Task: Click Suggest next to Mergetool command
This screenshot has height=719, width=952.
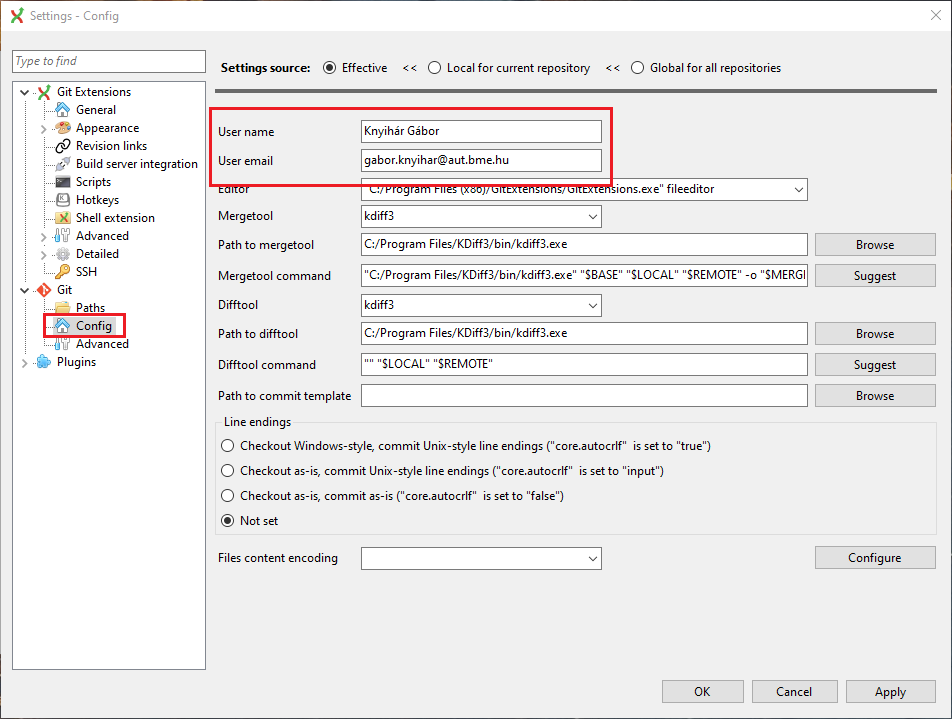Action: click(x=874, y=276)
